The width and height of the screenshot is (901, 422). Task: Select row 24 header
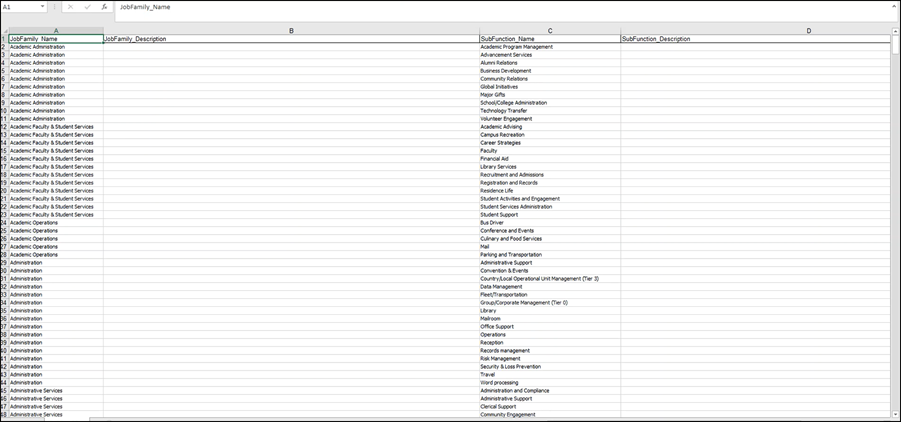[3, 223]
